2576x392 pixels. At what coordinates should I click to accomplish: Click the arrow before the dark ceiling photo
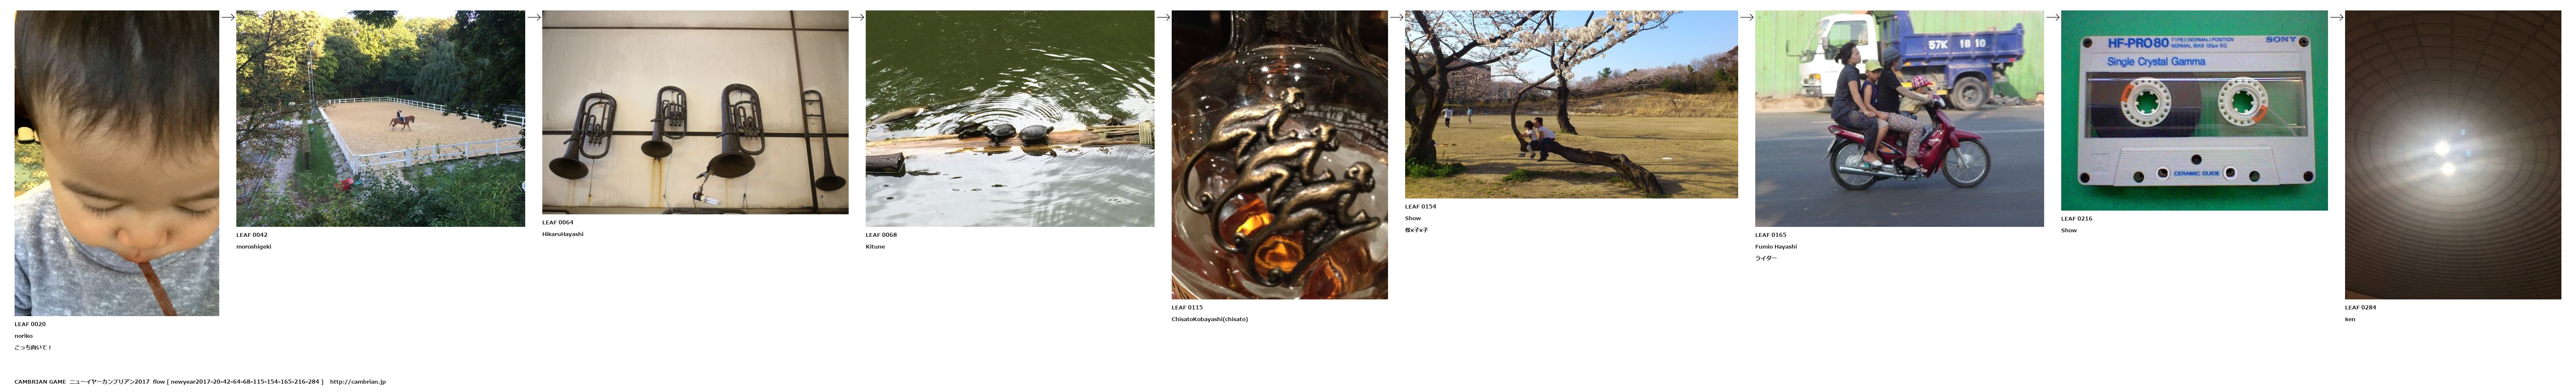[2336, 17]
